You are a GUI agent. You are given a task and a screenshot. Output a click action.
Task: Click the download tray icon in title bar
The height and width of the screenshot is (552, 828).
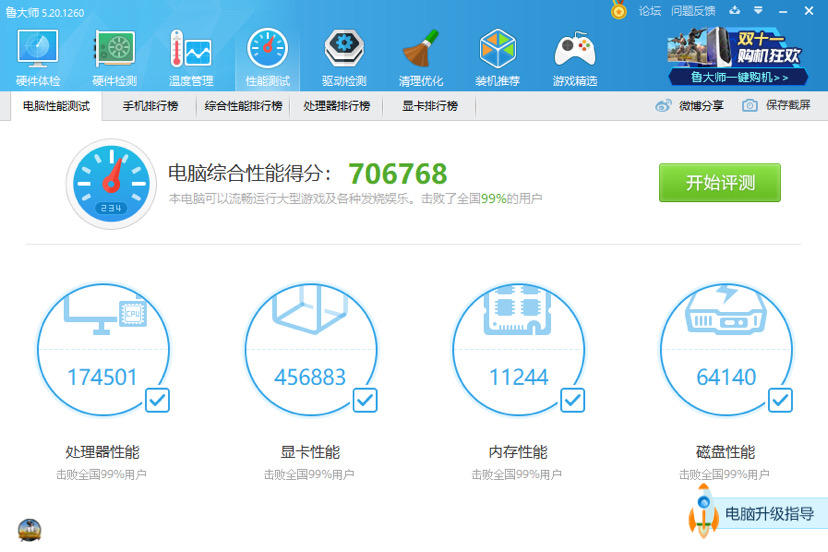[735, 10]
